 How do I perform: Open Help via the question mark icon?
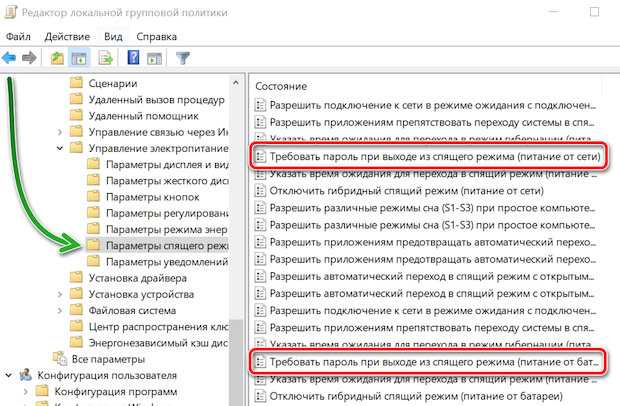(x=133, y=58)
